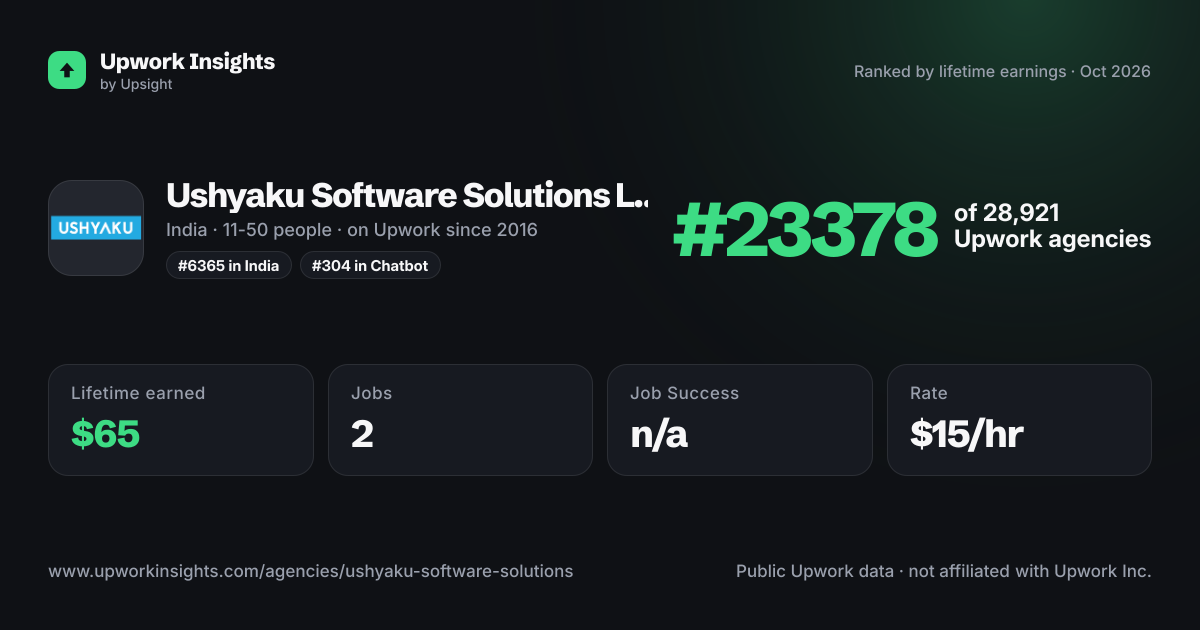Click the Upwork Insights title text
Viewport: 1200px width, 630px height.
[187, 61]
